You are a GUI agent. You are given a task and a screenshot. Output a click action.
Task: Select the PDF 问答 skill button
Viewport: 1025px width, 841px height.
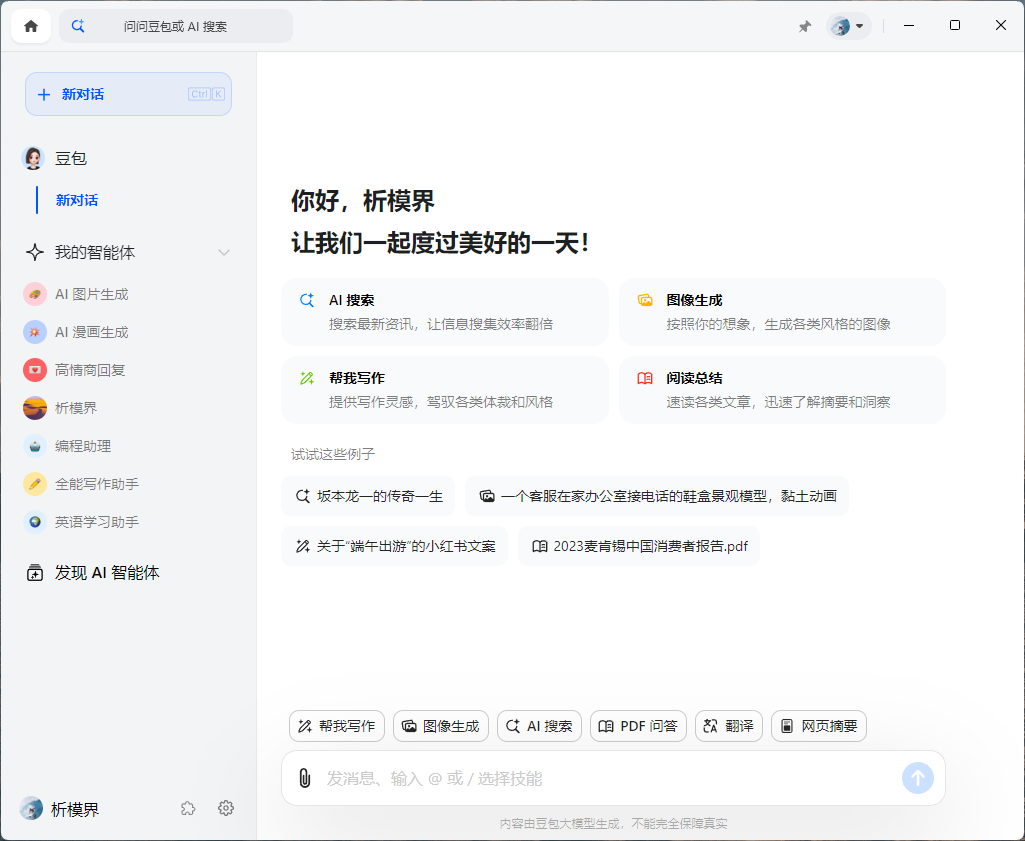[637, 726]
